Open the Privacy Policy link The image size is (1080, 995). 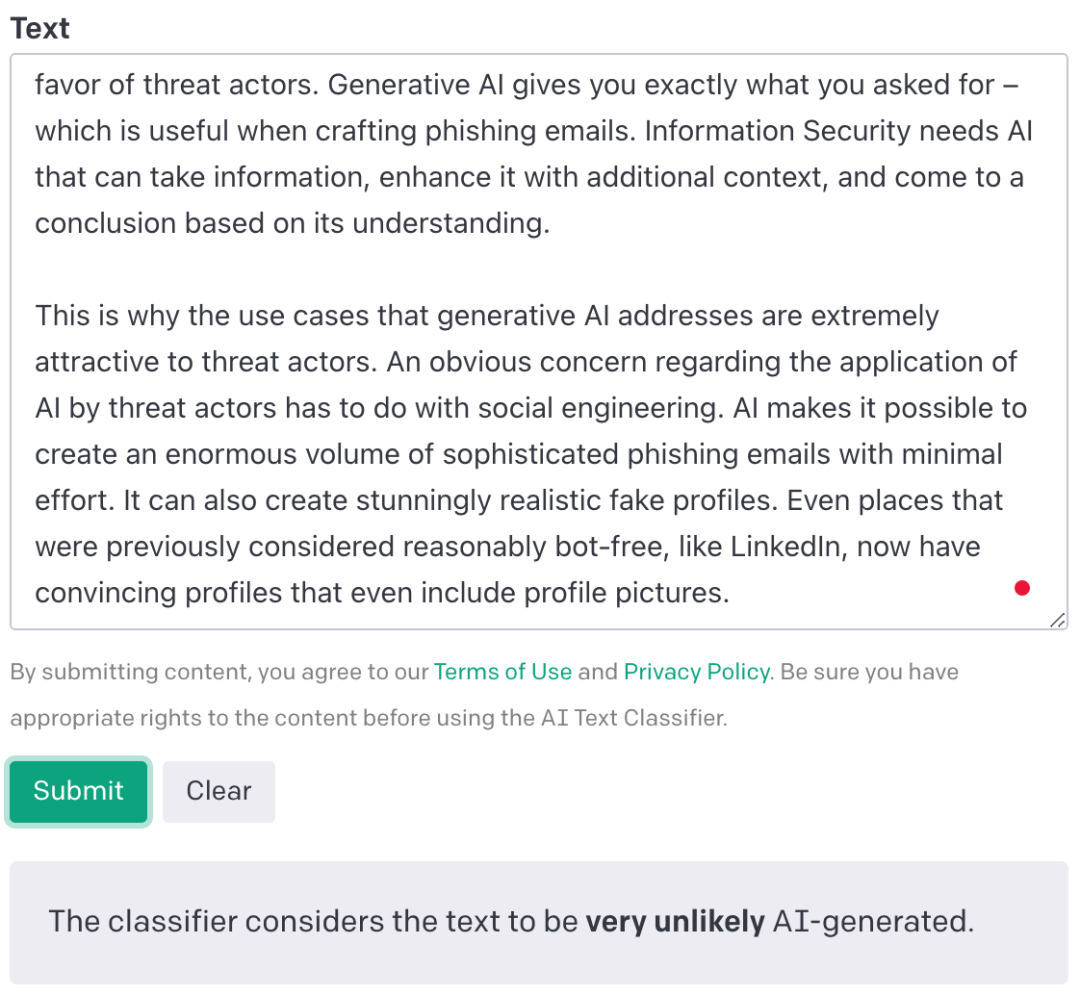[696, 672]
